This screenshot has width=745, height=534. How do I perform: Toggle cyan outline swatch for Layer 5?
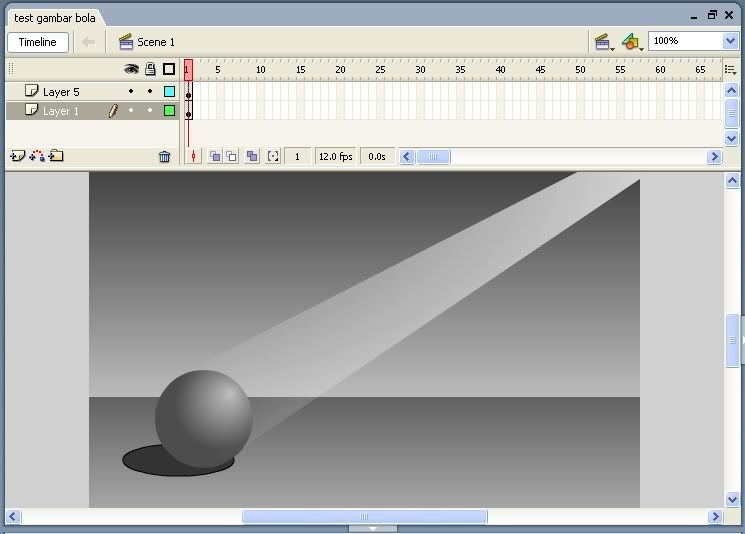[x=169, y=91]
